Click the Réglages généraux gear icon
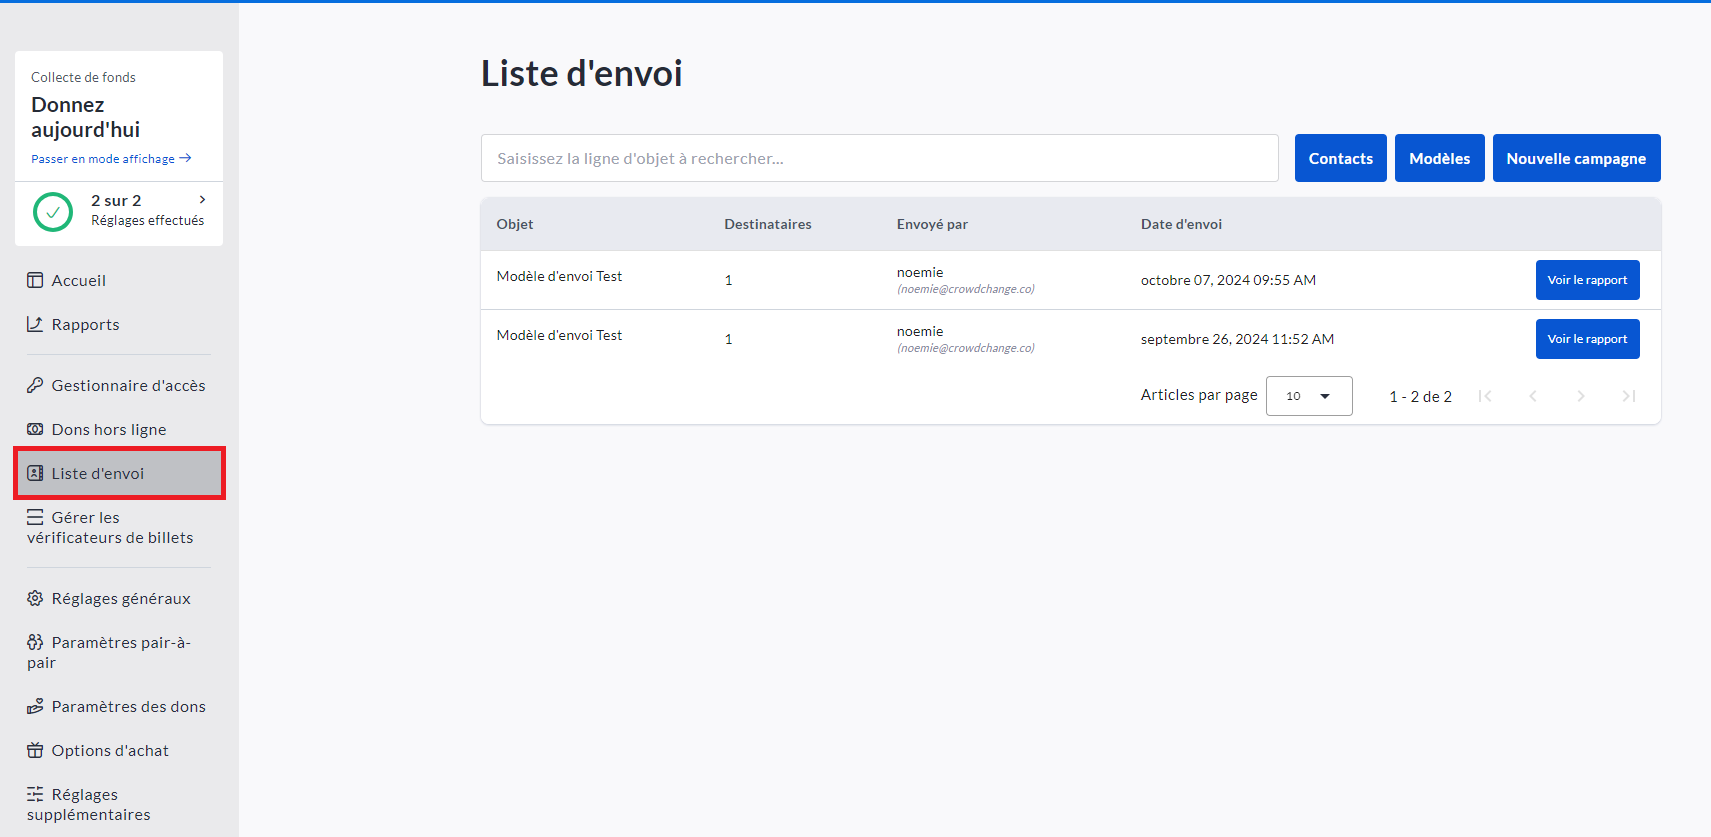 35,598
